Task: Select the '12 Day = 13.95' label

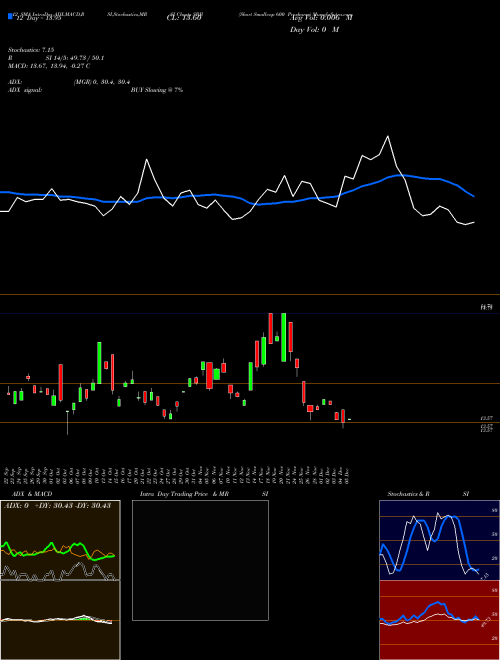Action: click(39, 18)
